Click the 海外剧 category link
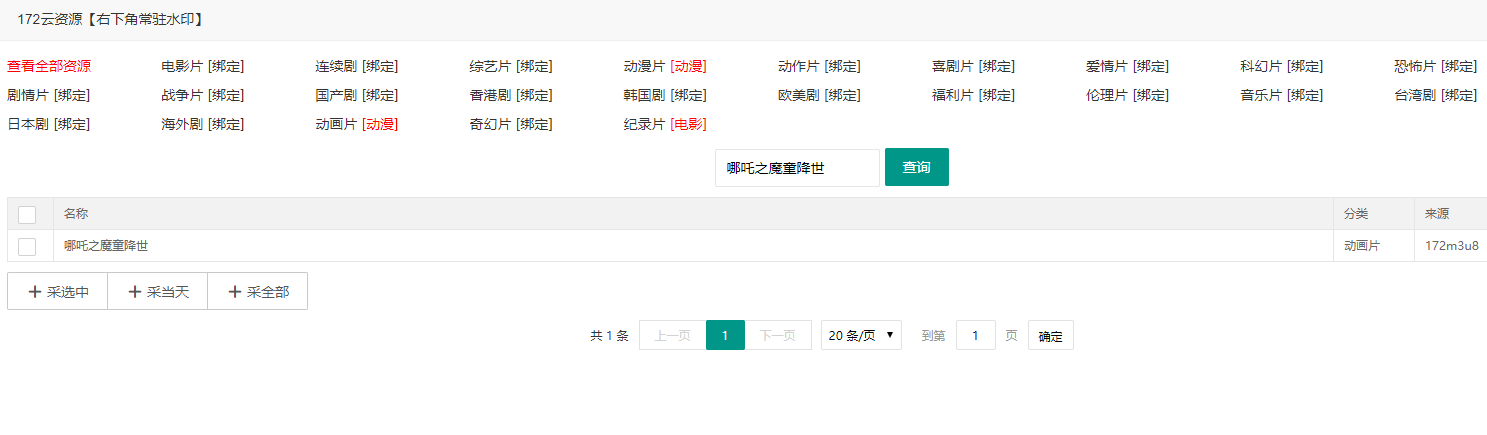 (x=182, y=125)
